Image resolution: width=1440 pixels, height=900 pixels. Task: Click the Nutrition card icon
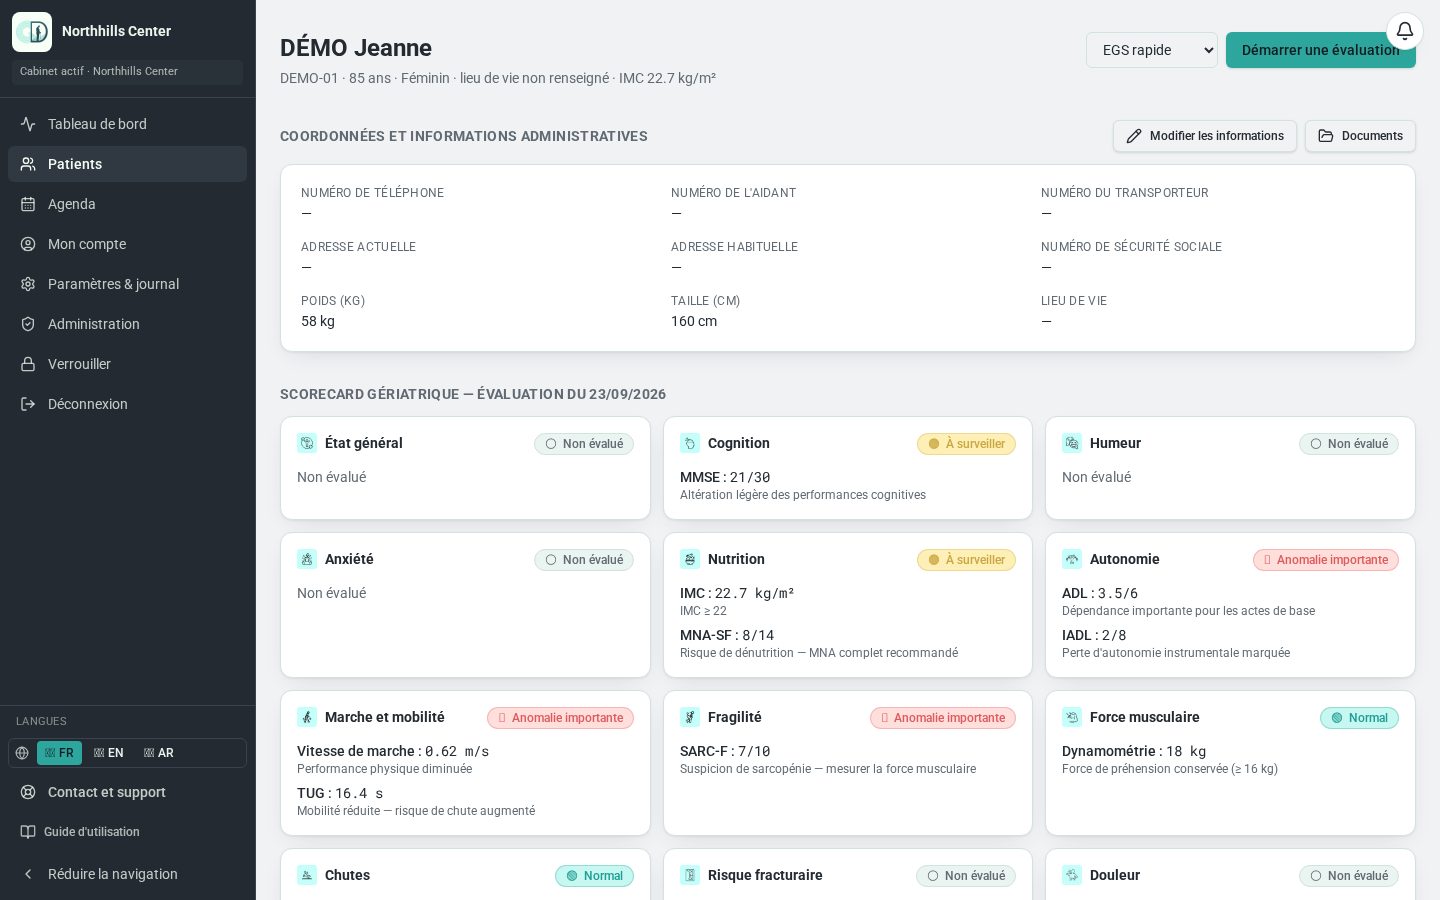[690, 559]
